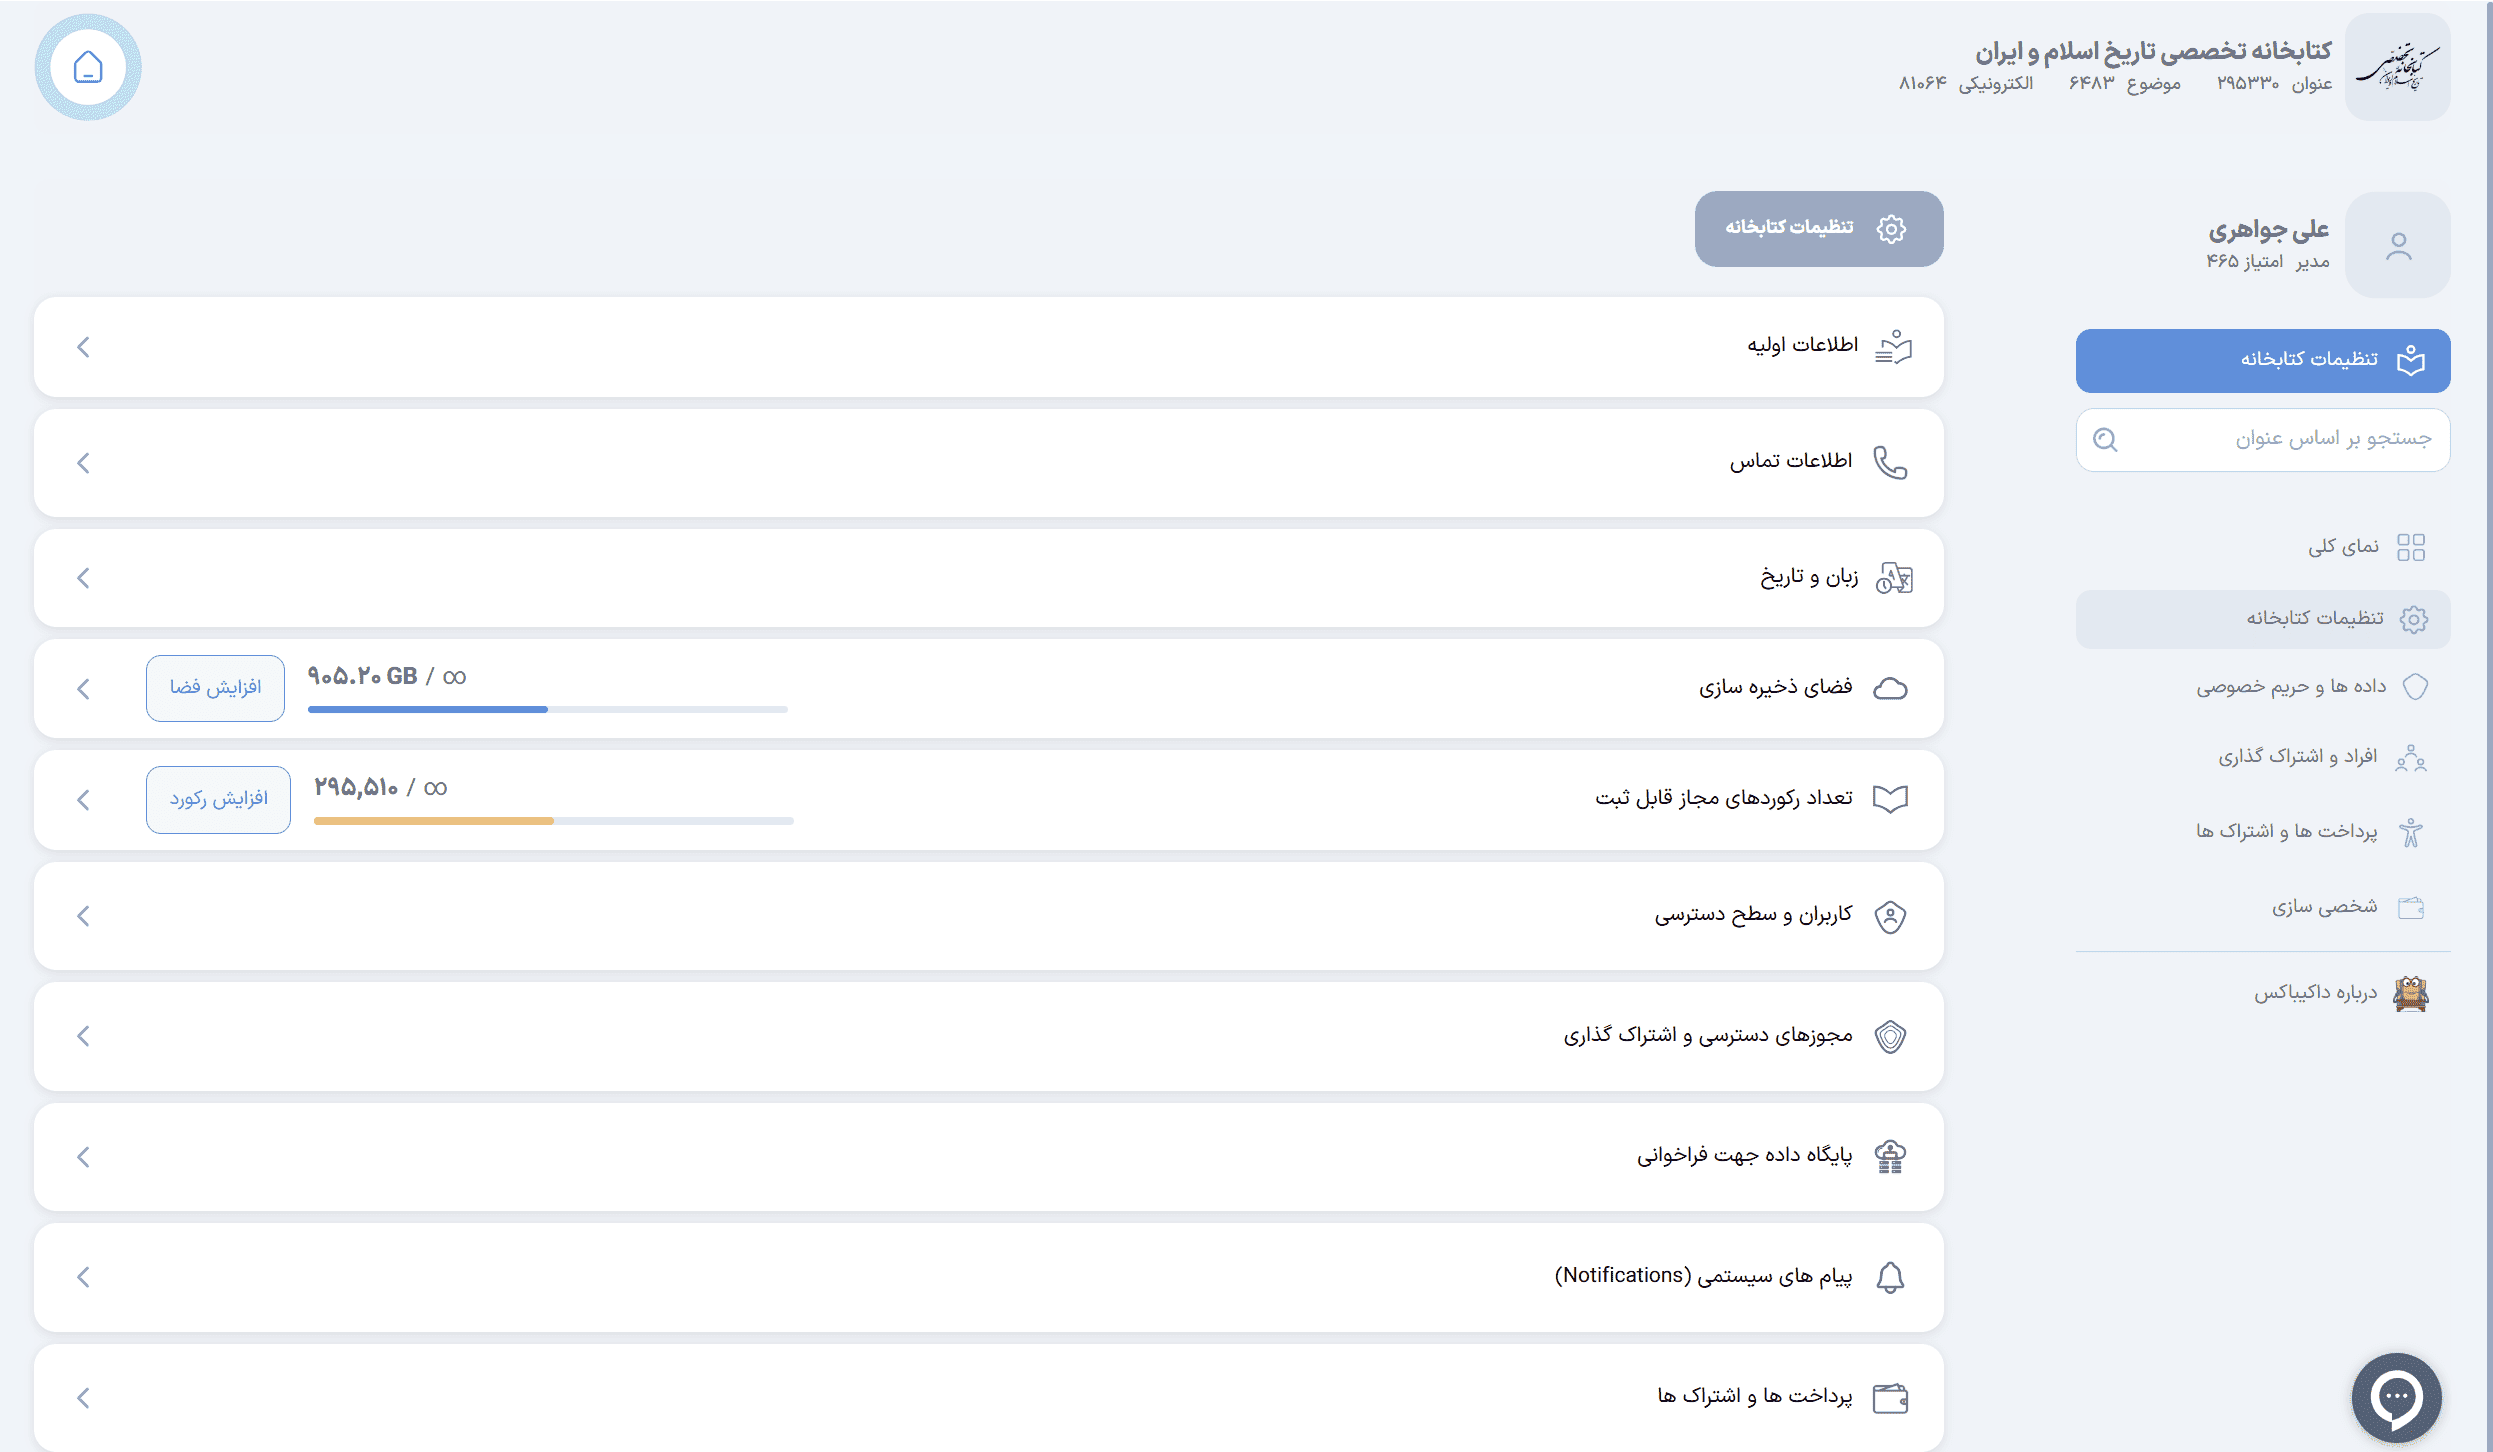The height and width of the screenshot is (1452, 2493).
Task: Click the home icon button
Action: coord(88,68)
